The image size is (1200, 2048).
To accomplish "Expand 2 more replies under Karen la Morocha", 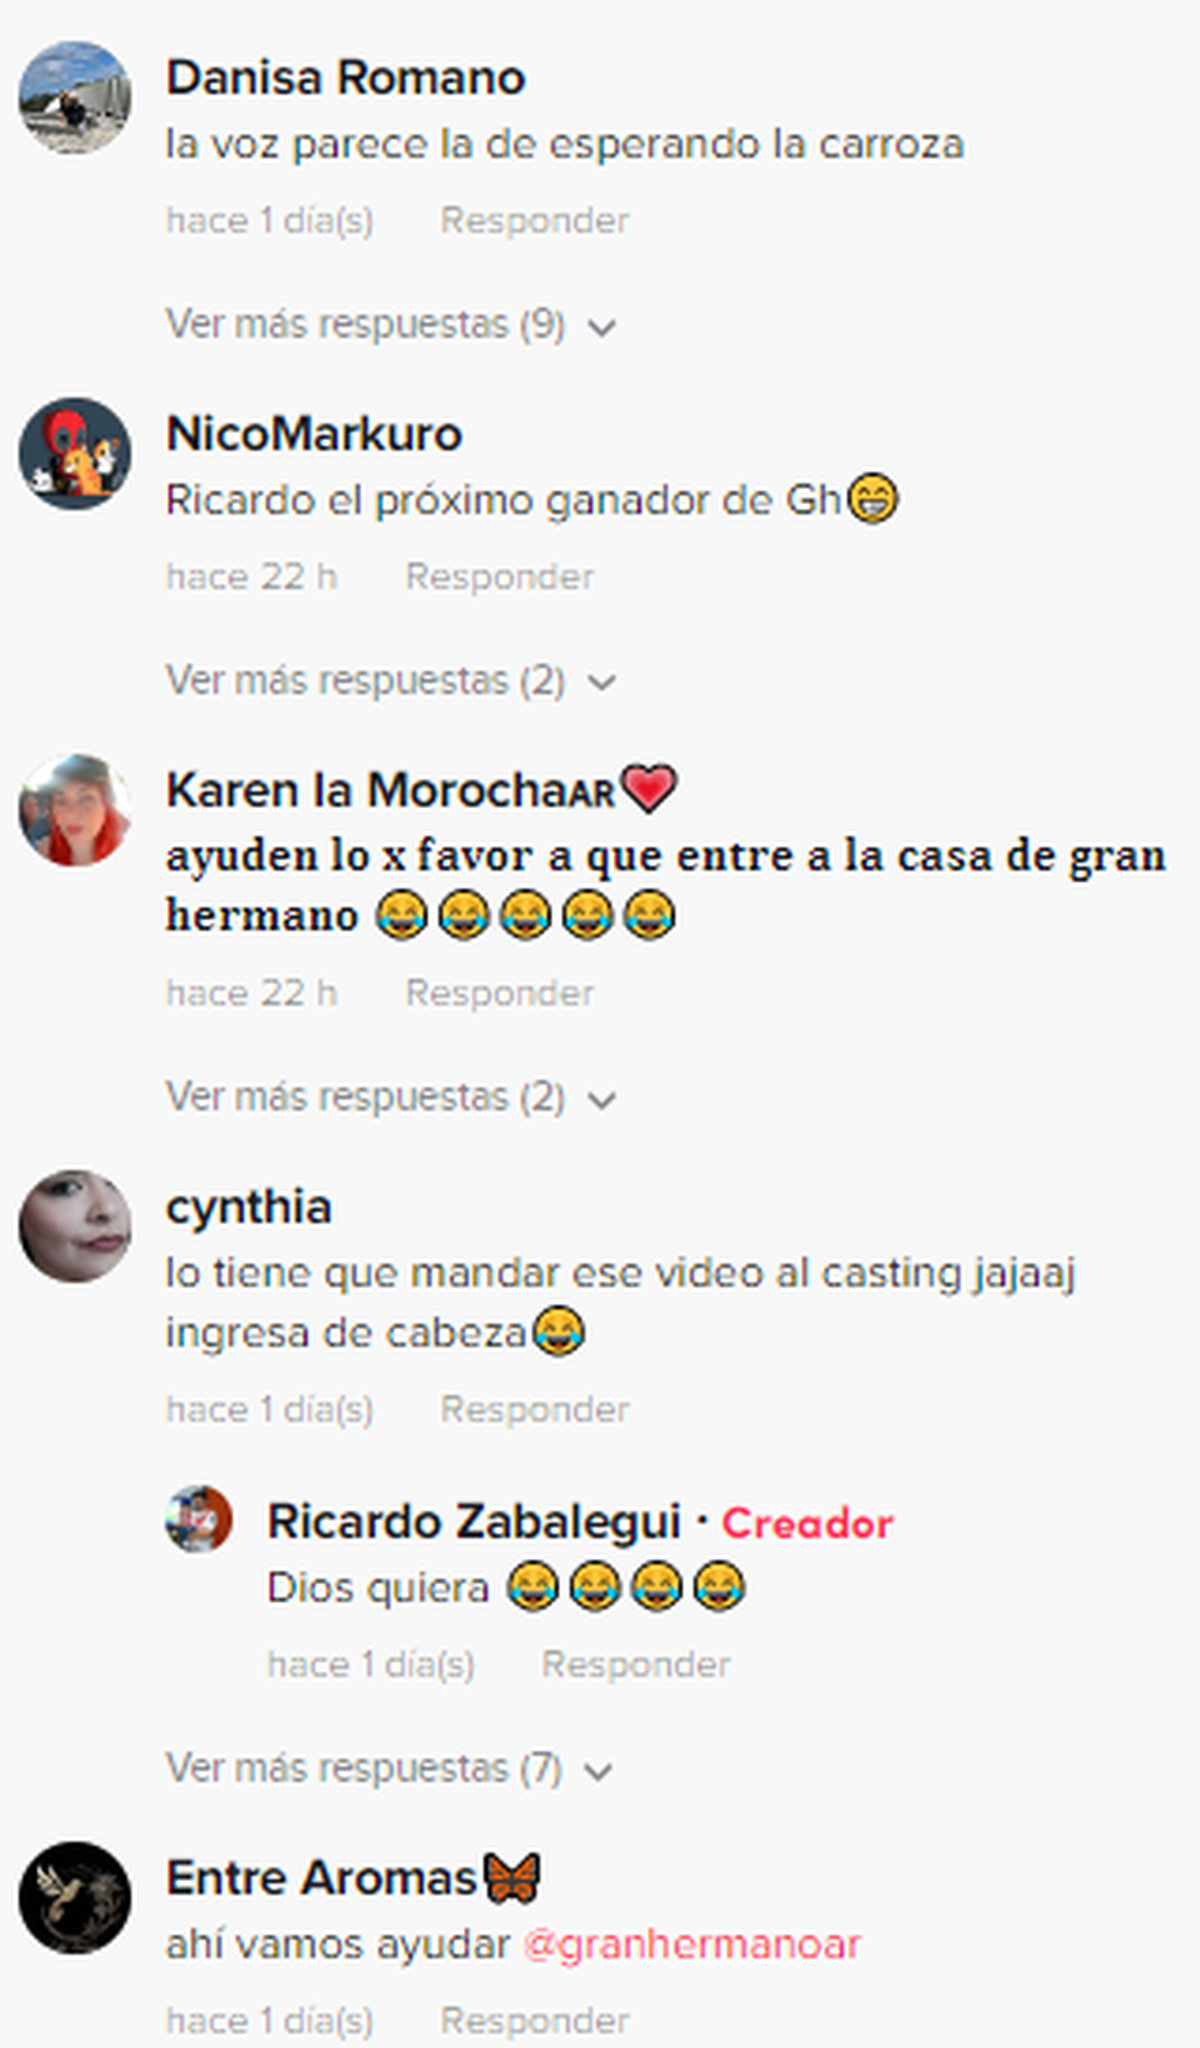I will (391, 1097).
